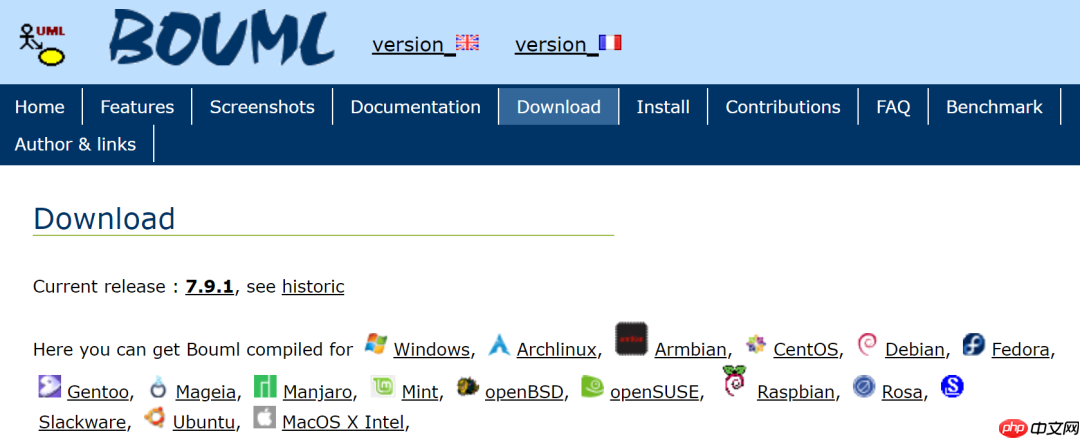The image size is (1080, 438).
Task: Follow the openSUSE download link
Action: 655,392
